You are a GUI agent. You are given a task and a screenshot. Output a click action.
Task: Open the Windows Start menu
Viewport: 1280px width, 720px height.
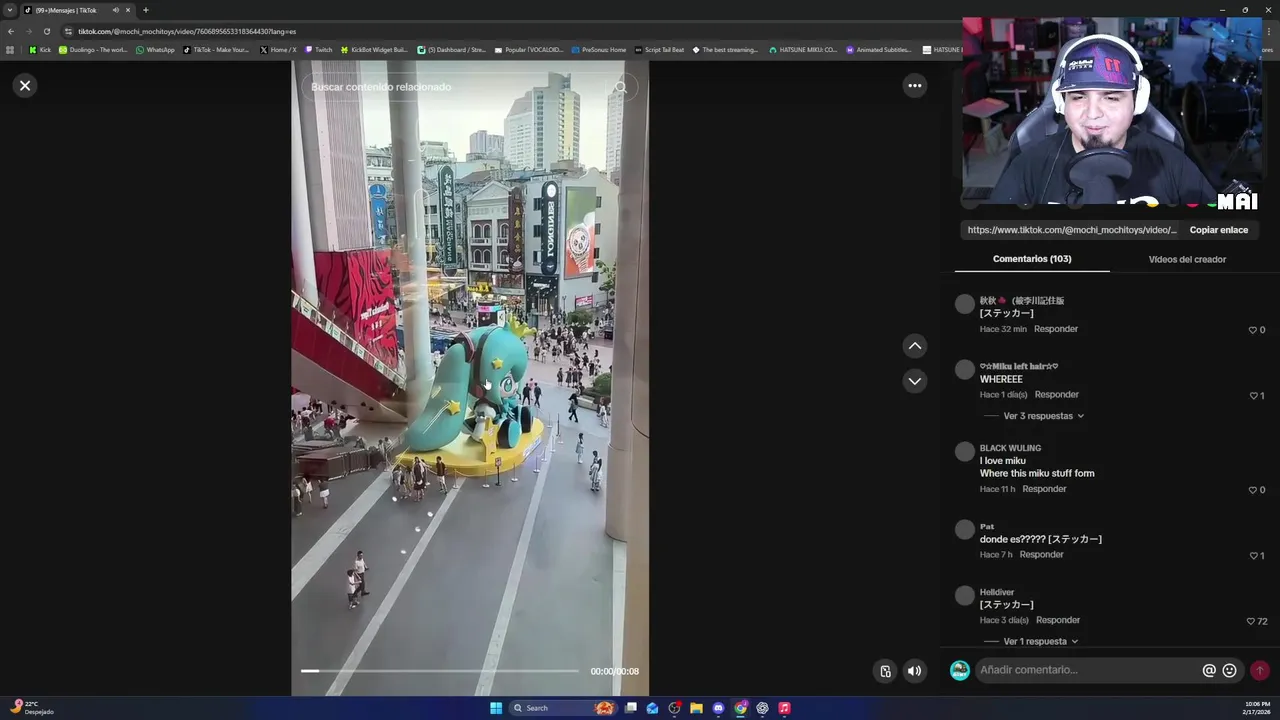tap(496, 708)
